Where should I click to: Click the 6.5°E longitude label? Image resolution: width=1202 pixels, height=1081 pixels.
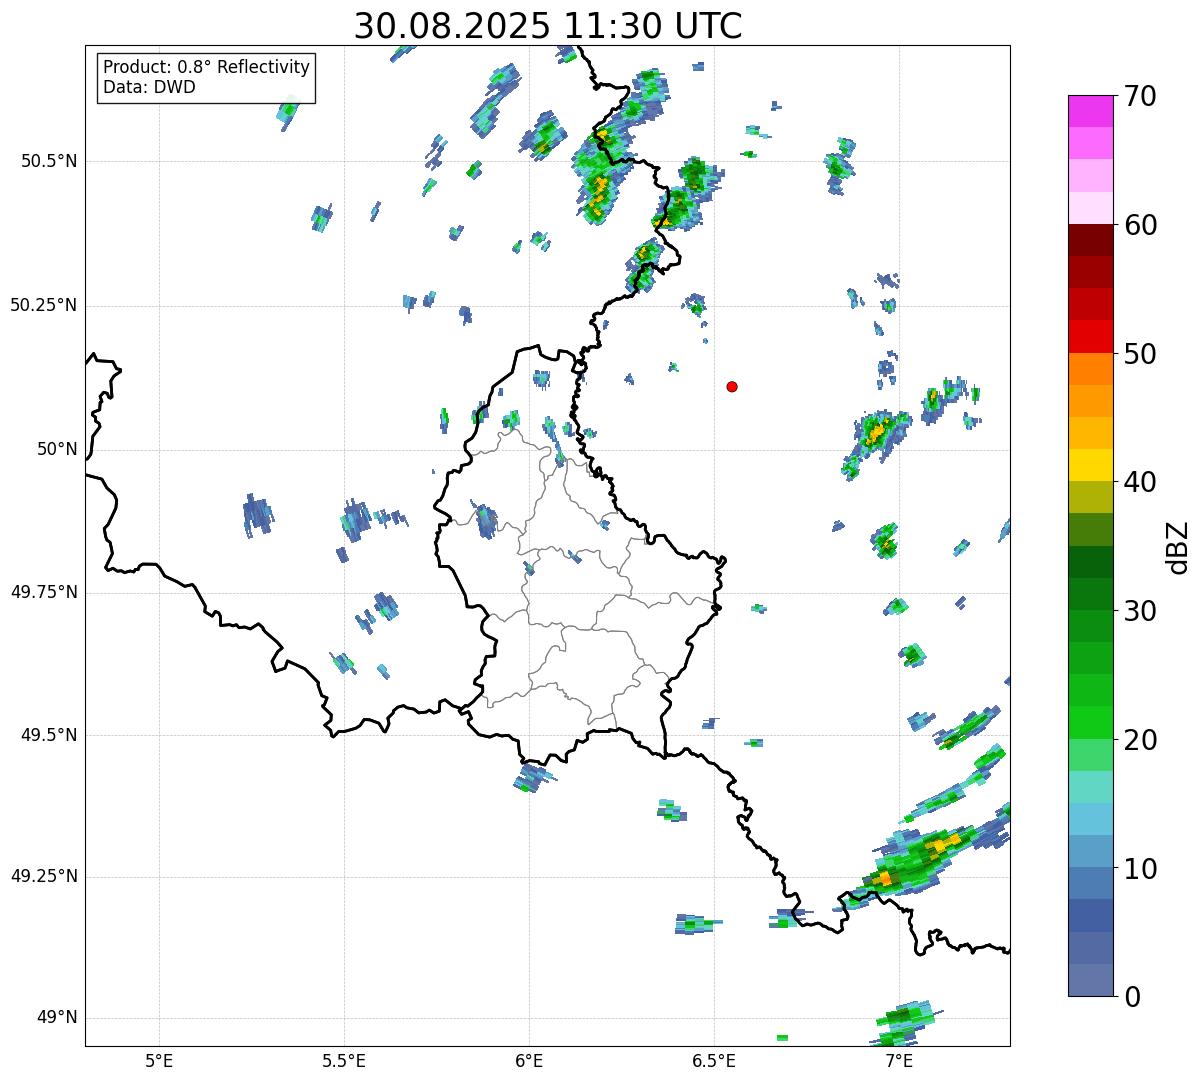coord(714,1060)
